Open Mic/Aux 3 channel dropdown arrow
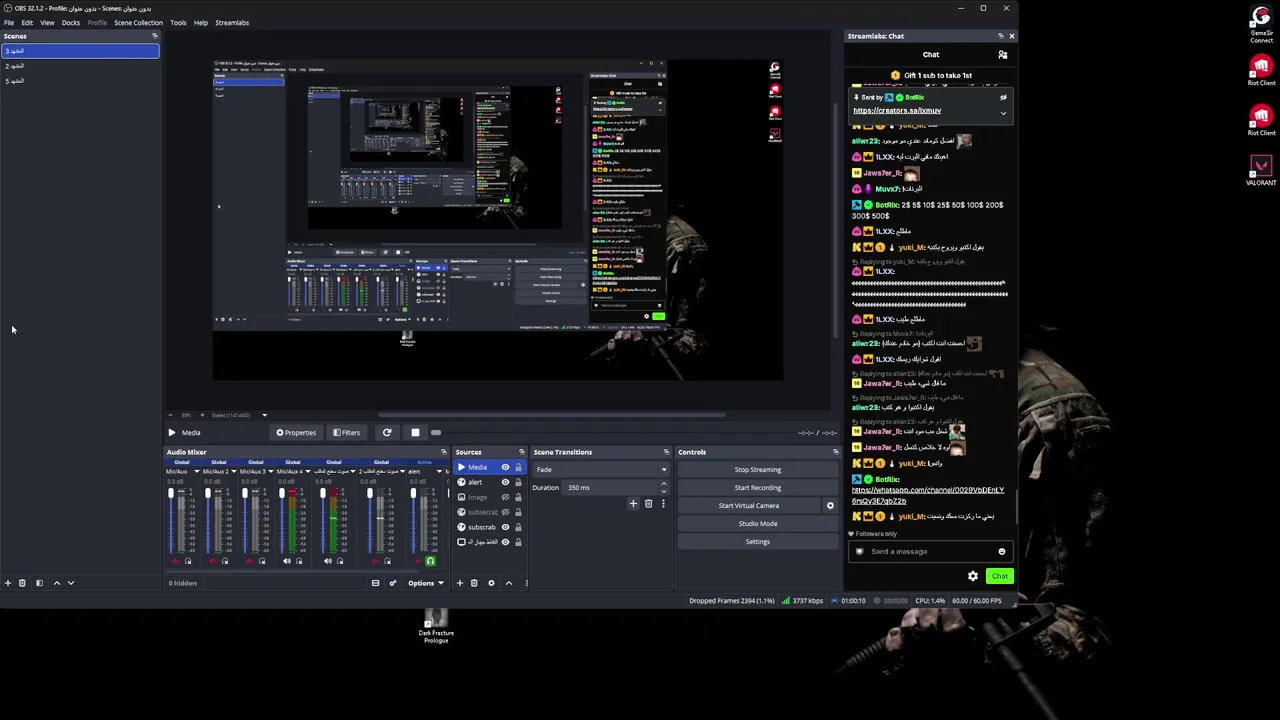This screenshot has width=1280, height=720. (x=270, y=472)
